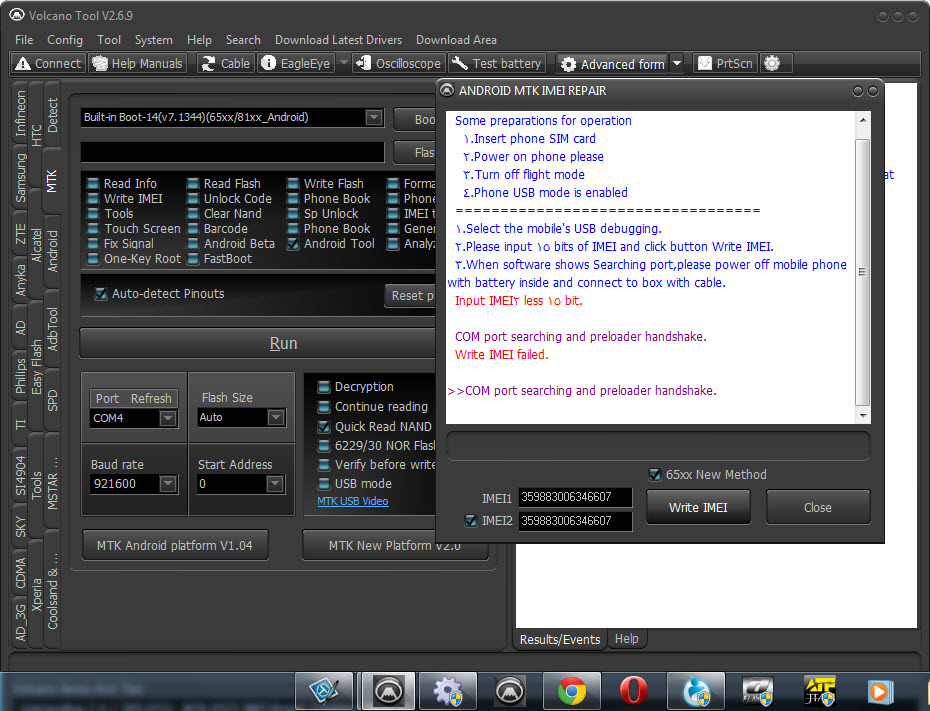Take a screenshot with PrtScn icon
The width and height of the screenshot is (930, 711).
pos(704,63)
